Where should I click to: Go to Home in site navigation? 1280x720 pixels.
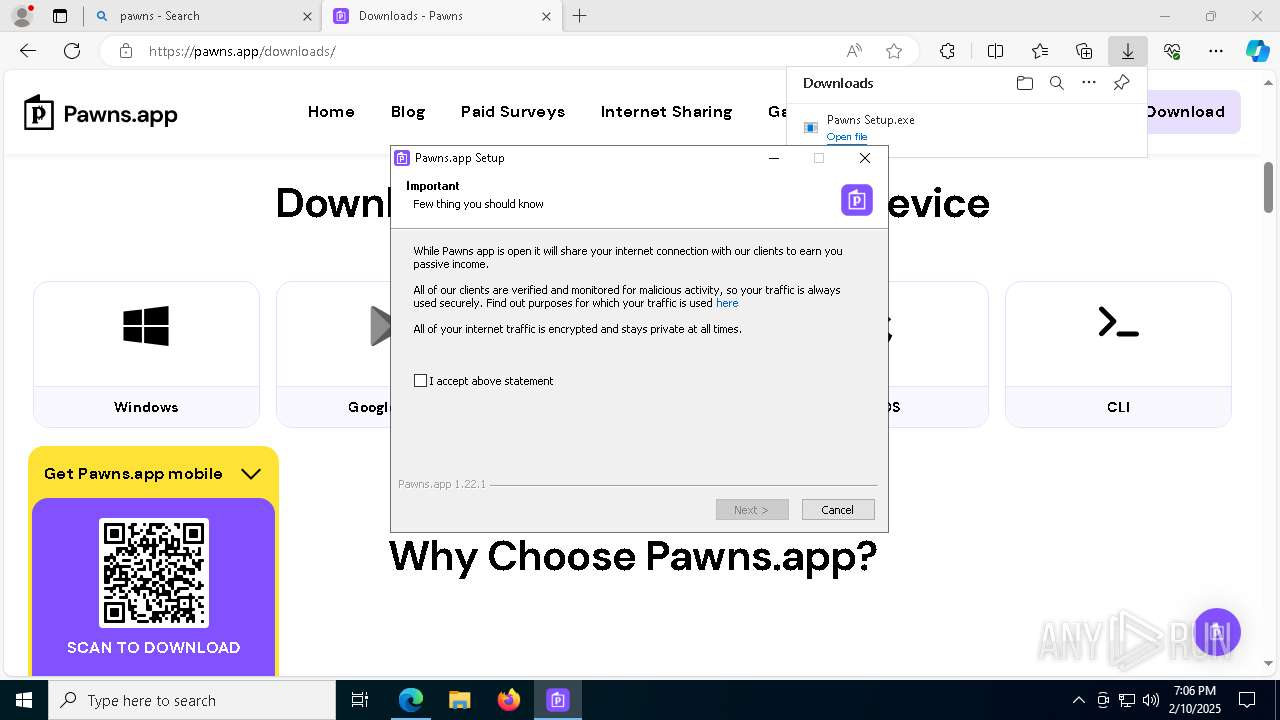(331, 112)
